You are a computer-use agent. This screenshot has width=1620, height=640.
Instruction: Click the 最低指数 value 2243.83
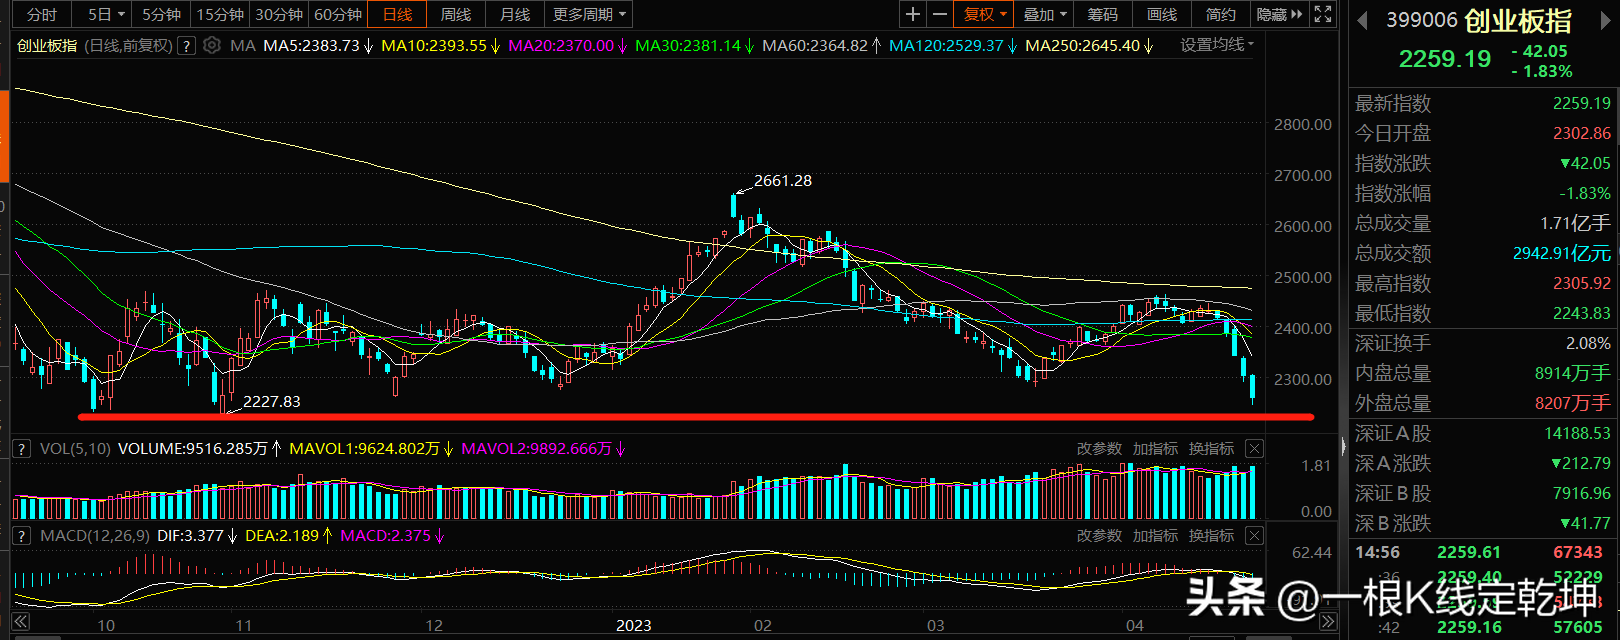tap(1581, 313)
